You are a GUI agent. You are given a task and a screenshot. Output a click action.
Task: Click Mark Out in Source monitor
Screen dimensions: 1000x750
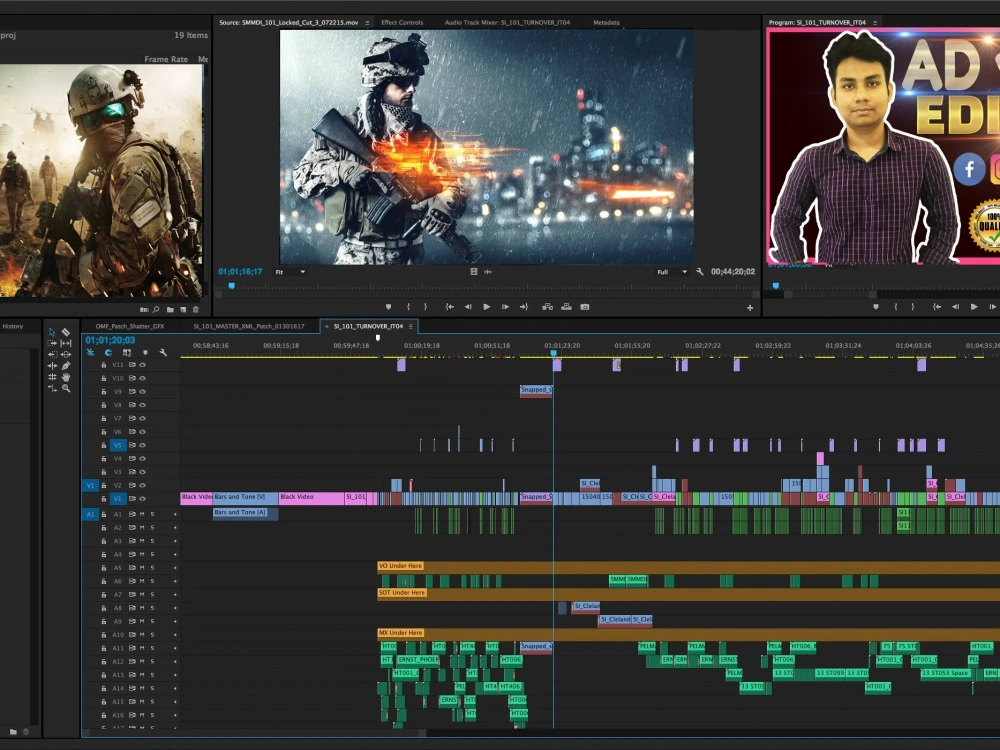coord(425,307)
